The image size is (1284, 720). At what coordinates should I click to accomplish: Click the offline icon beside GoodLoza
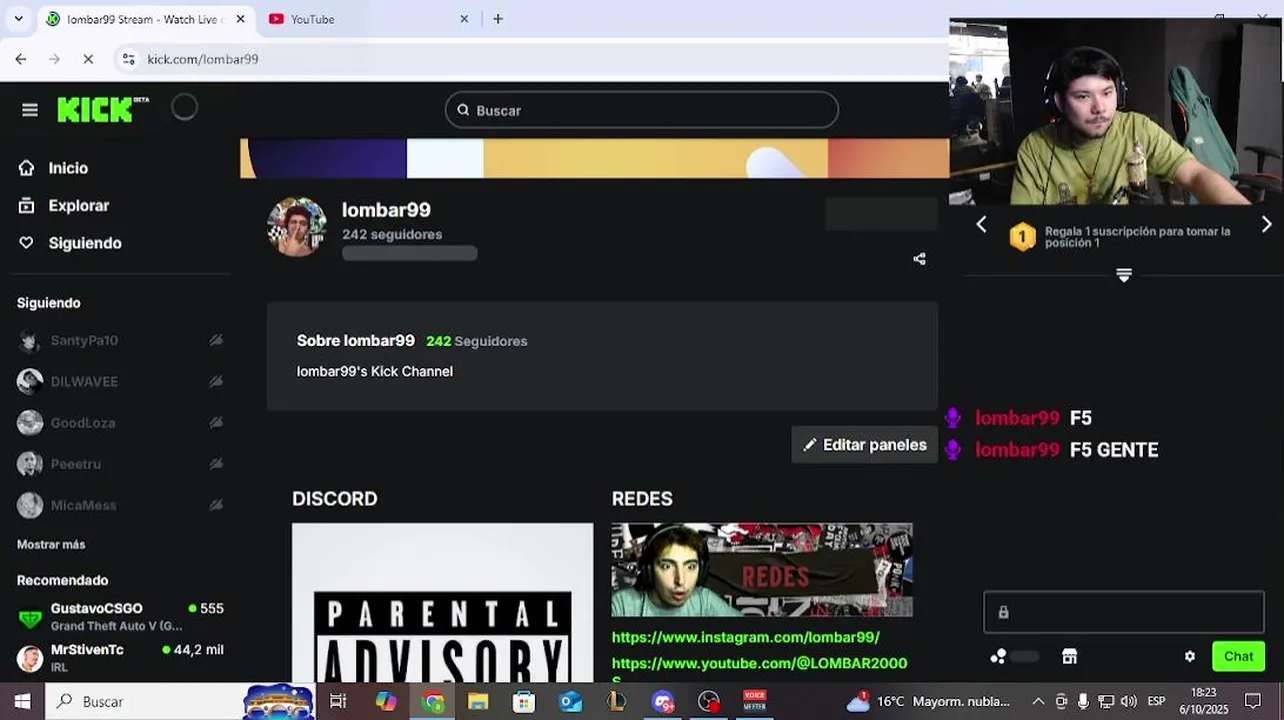point(216,423)
